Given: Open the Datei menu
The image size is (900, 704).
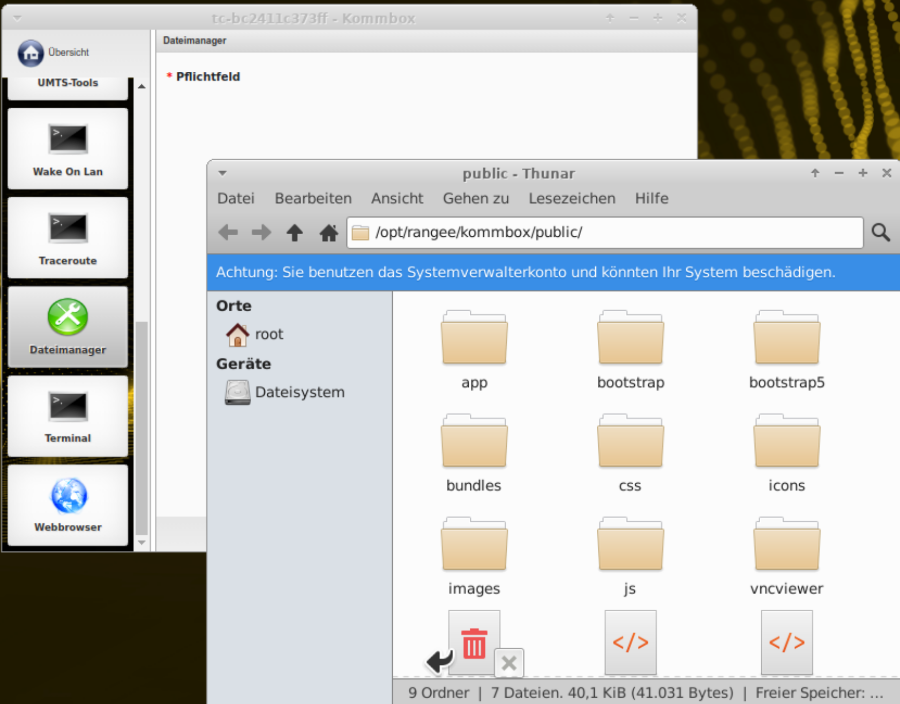Looking at the screenshot, I should coord(236,198).
